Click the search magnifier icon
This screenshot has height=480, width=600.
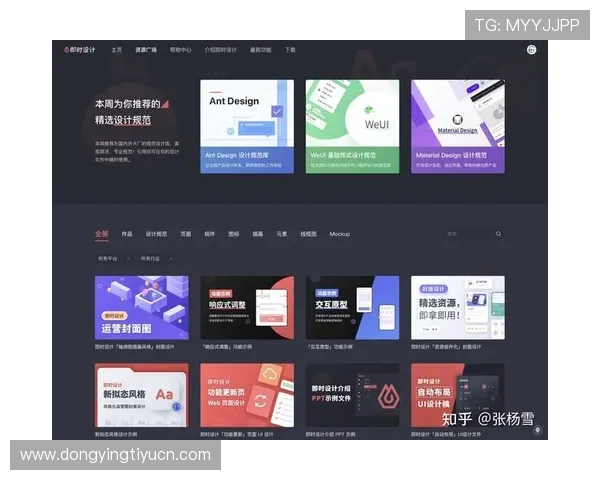coord(499,234)
